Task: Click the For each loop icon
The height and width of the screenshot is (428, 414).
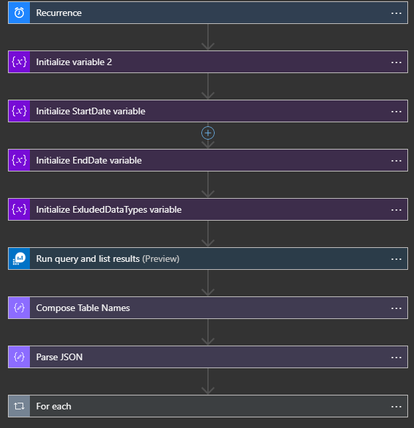Action: click(19, 406)
